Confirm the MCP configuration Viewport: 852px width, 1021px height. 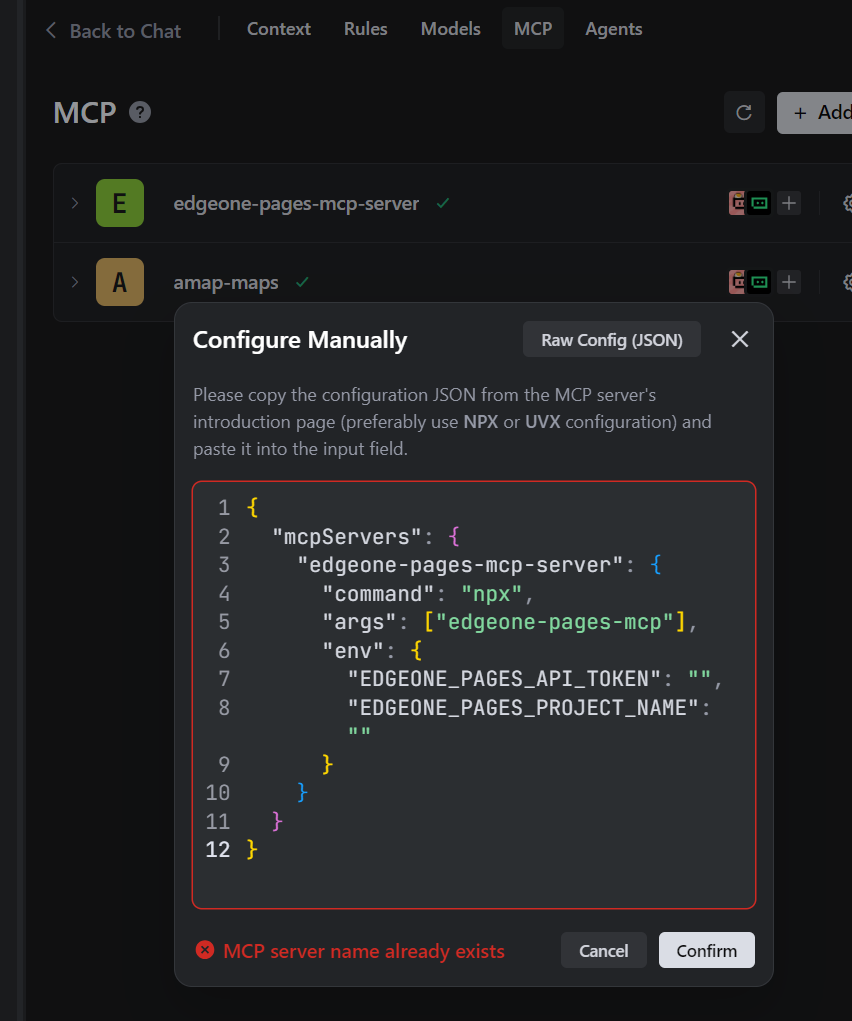coord(706,950)
